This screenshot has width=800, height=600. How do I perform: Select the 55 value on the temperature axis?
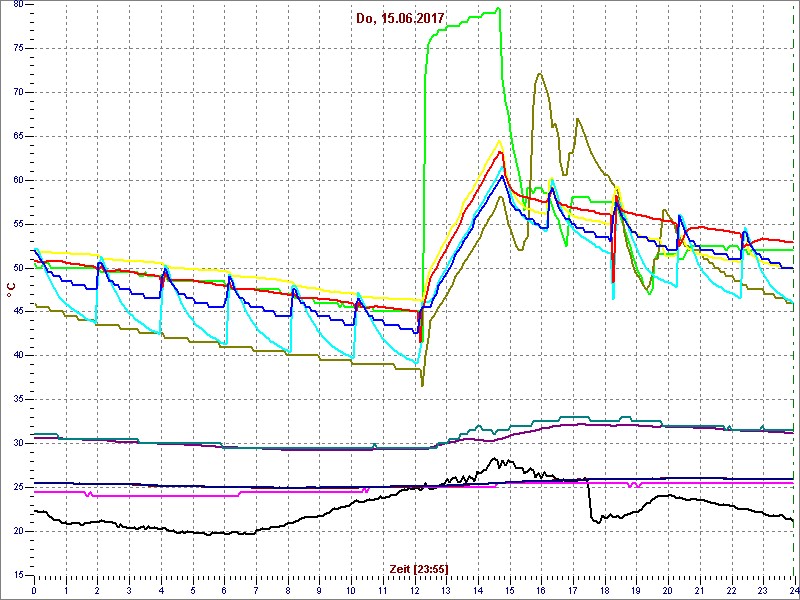(x=17, y=224)
